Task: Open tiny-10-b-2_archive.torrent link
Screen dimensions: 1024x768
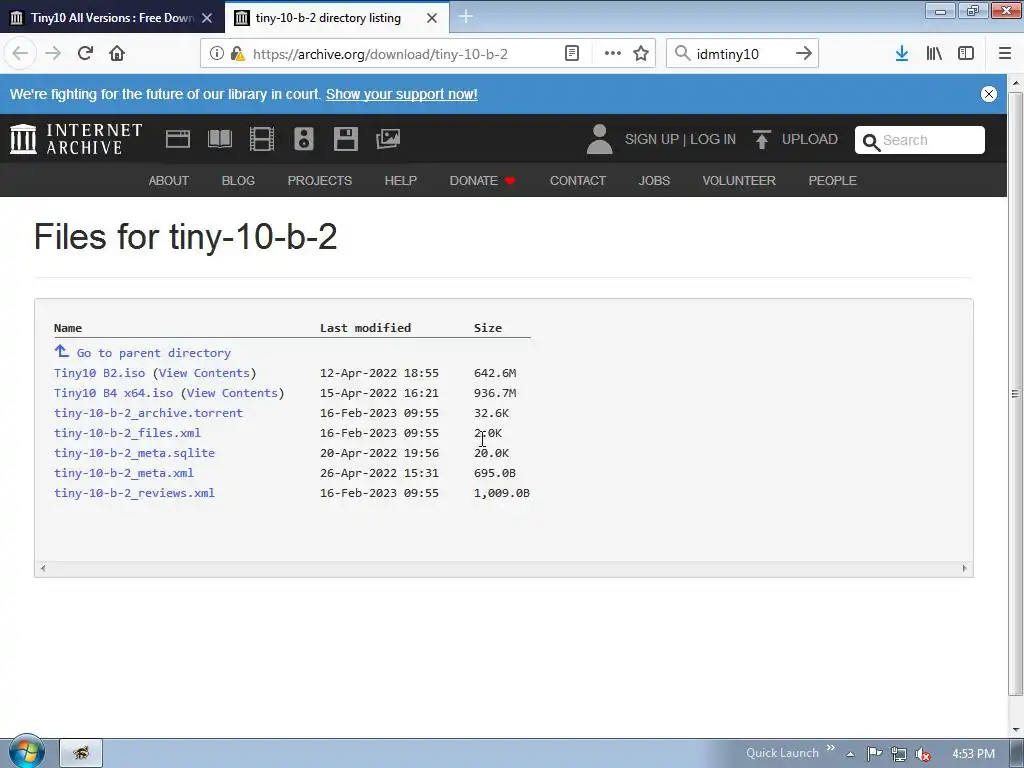Action: (x=148, y=413)
